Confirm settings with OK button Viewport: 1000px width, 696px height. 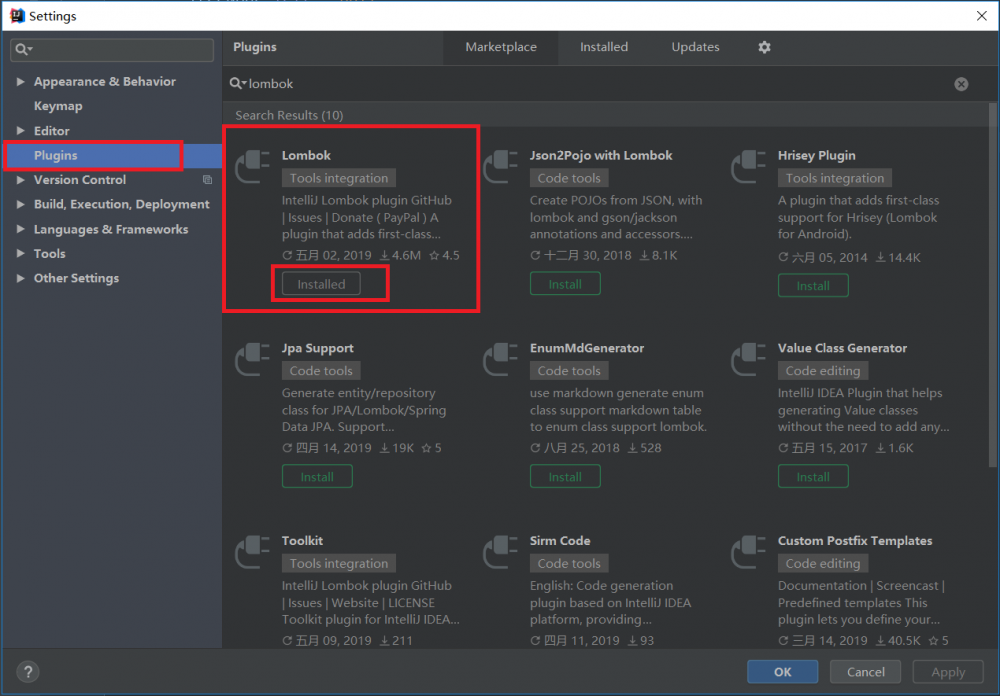coord(783,672)
